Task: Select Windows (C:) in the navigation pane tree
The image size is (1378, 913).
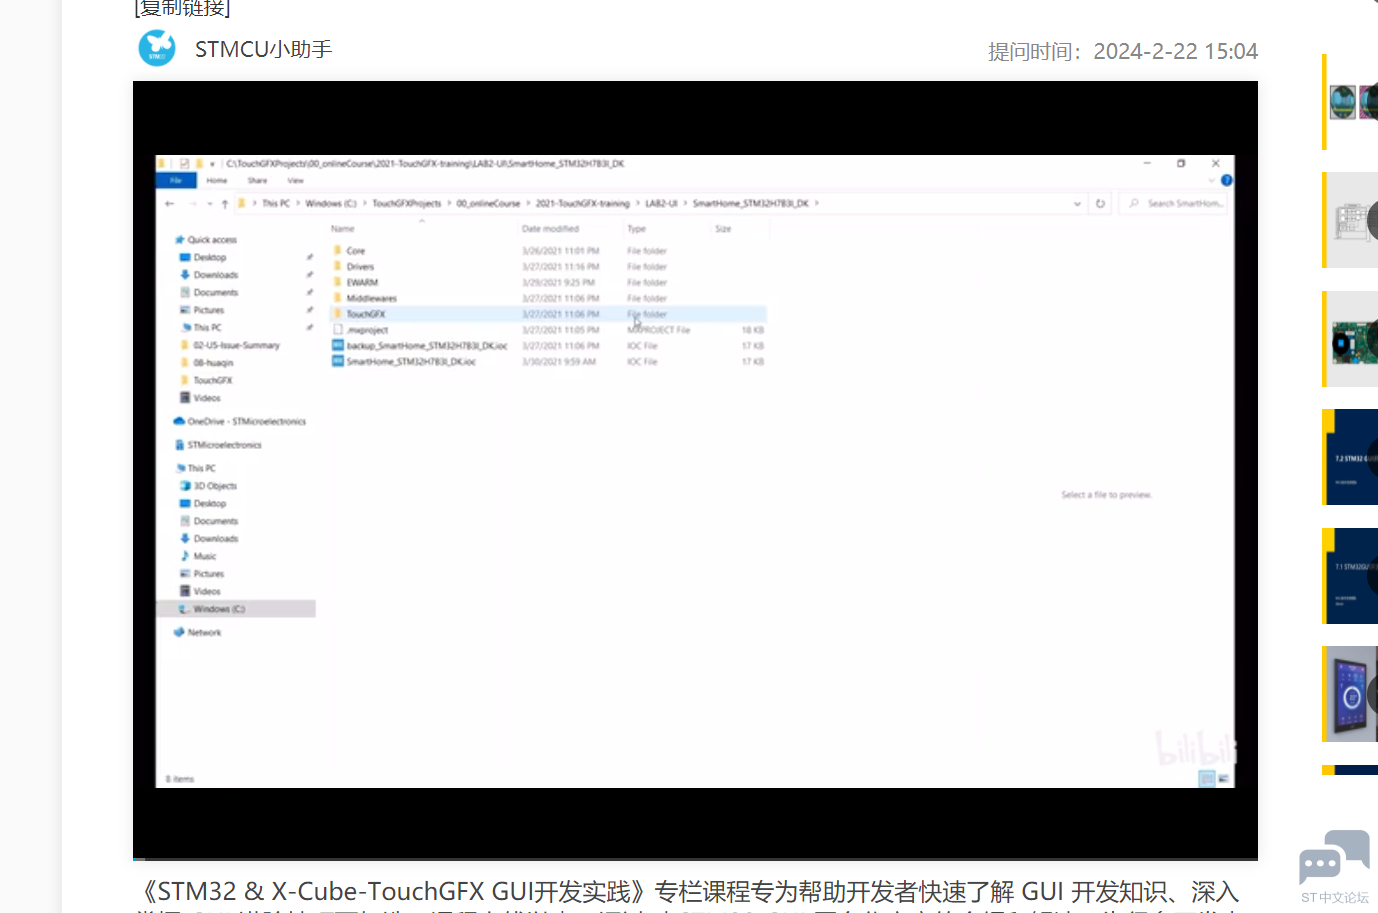Action: coord(236,609)
